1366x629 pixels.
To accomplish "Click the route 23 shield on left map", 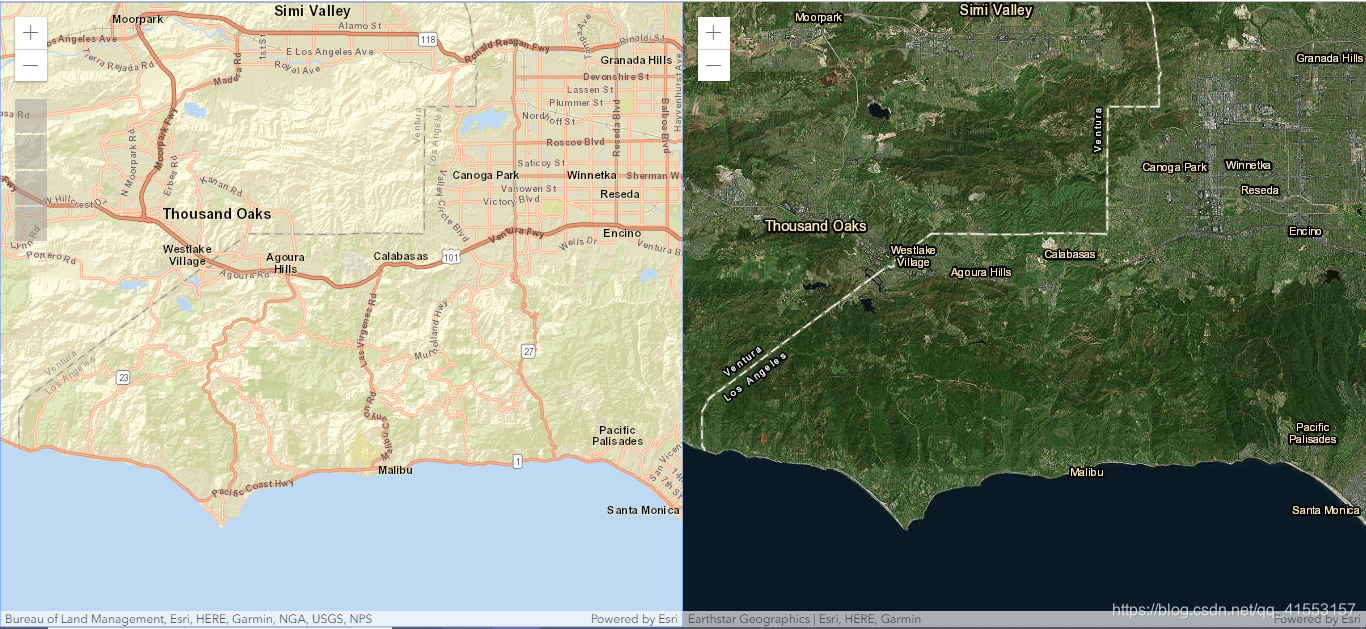I will coord(123,377).
